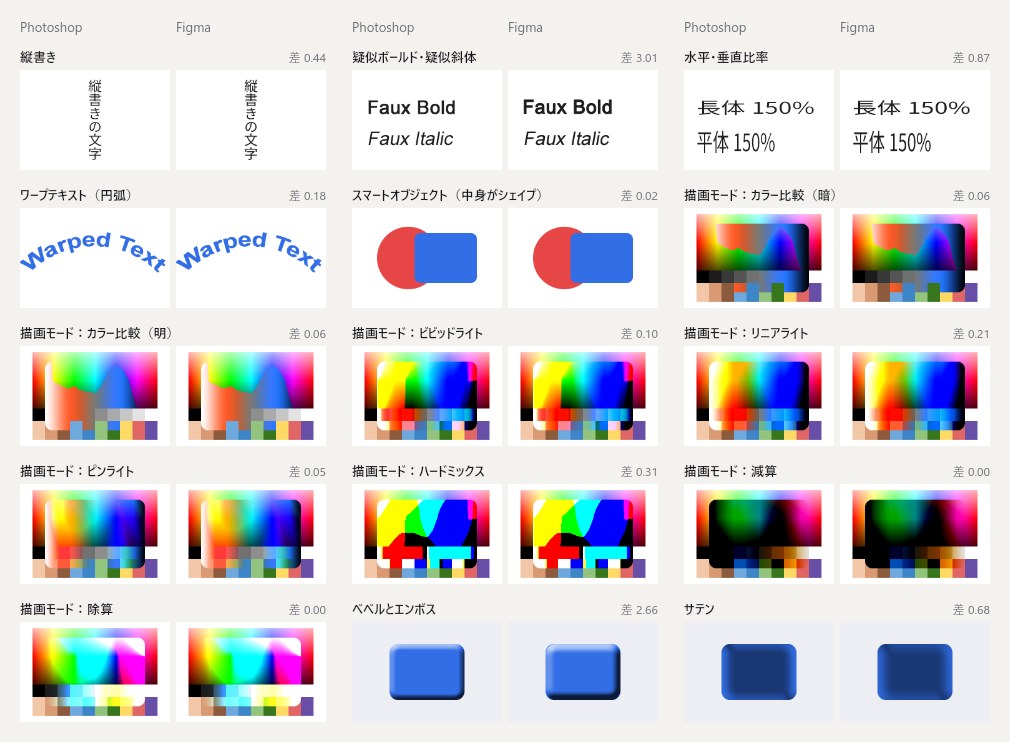Click the Figma Warped Text thumbnail
Image resolution: width=1010 pixels, height=742 pixels.
coord(251,258)
